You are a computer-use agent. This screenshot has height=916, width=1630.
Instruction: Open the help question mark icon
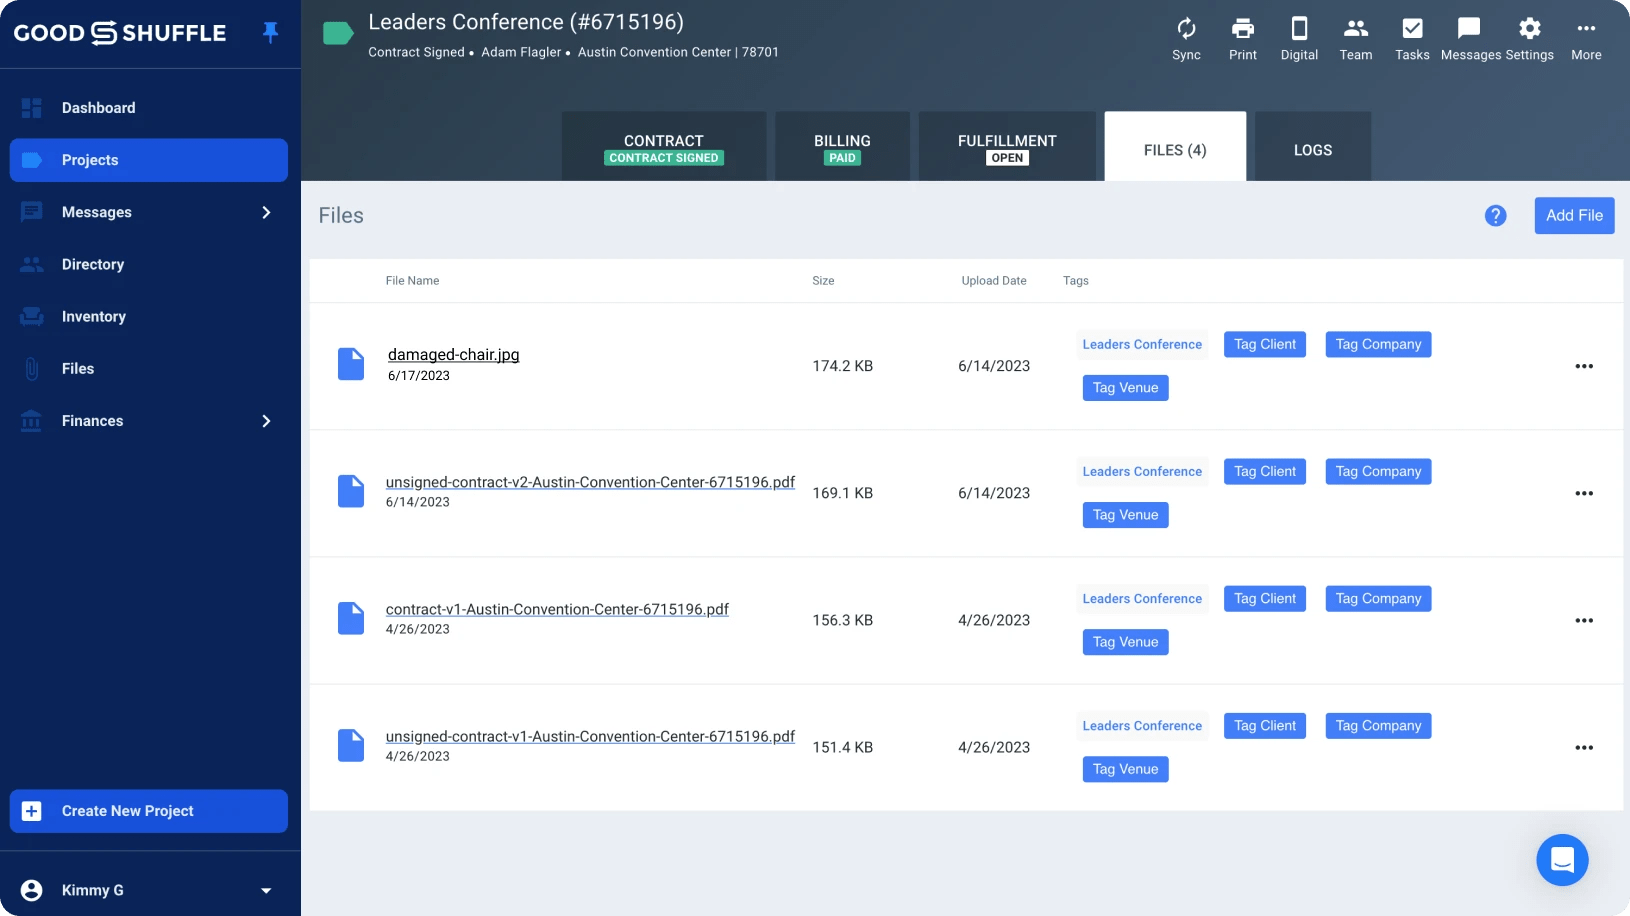click(x=1496, y=215)
